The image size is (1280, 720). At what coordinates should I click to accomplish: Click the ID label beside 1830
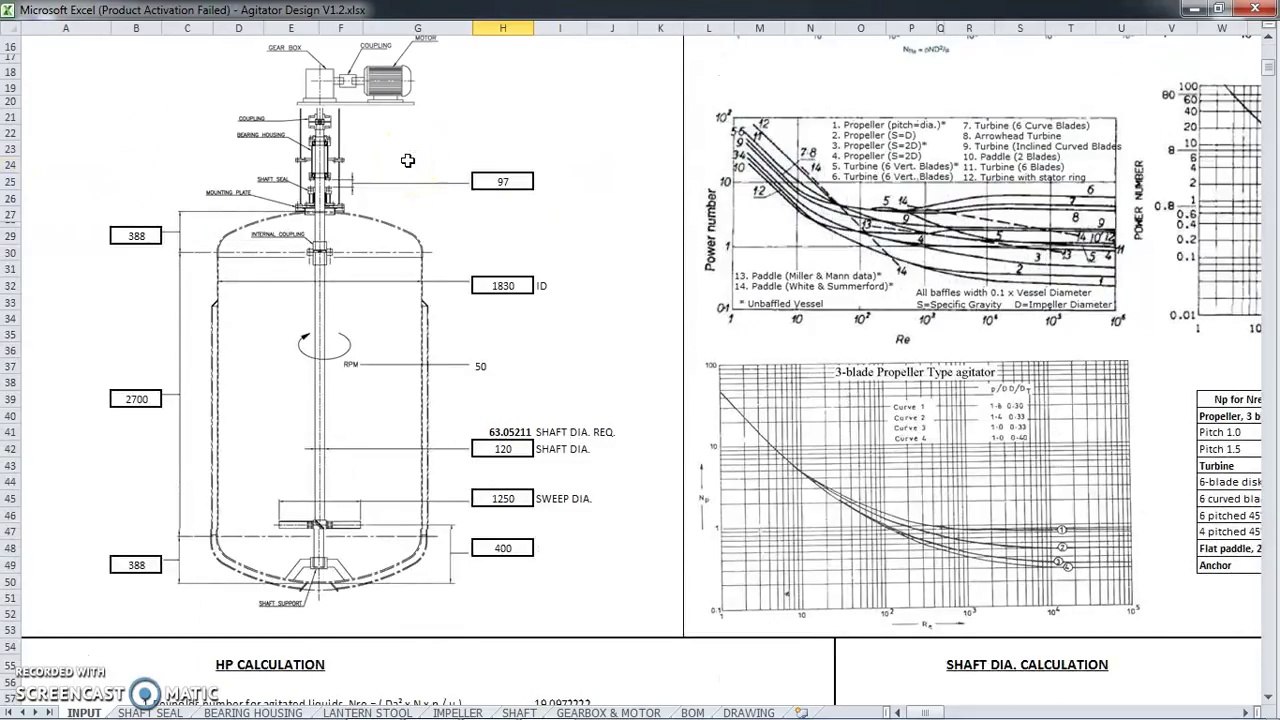point(542,286)
